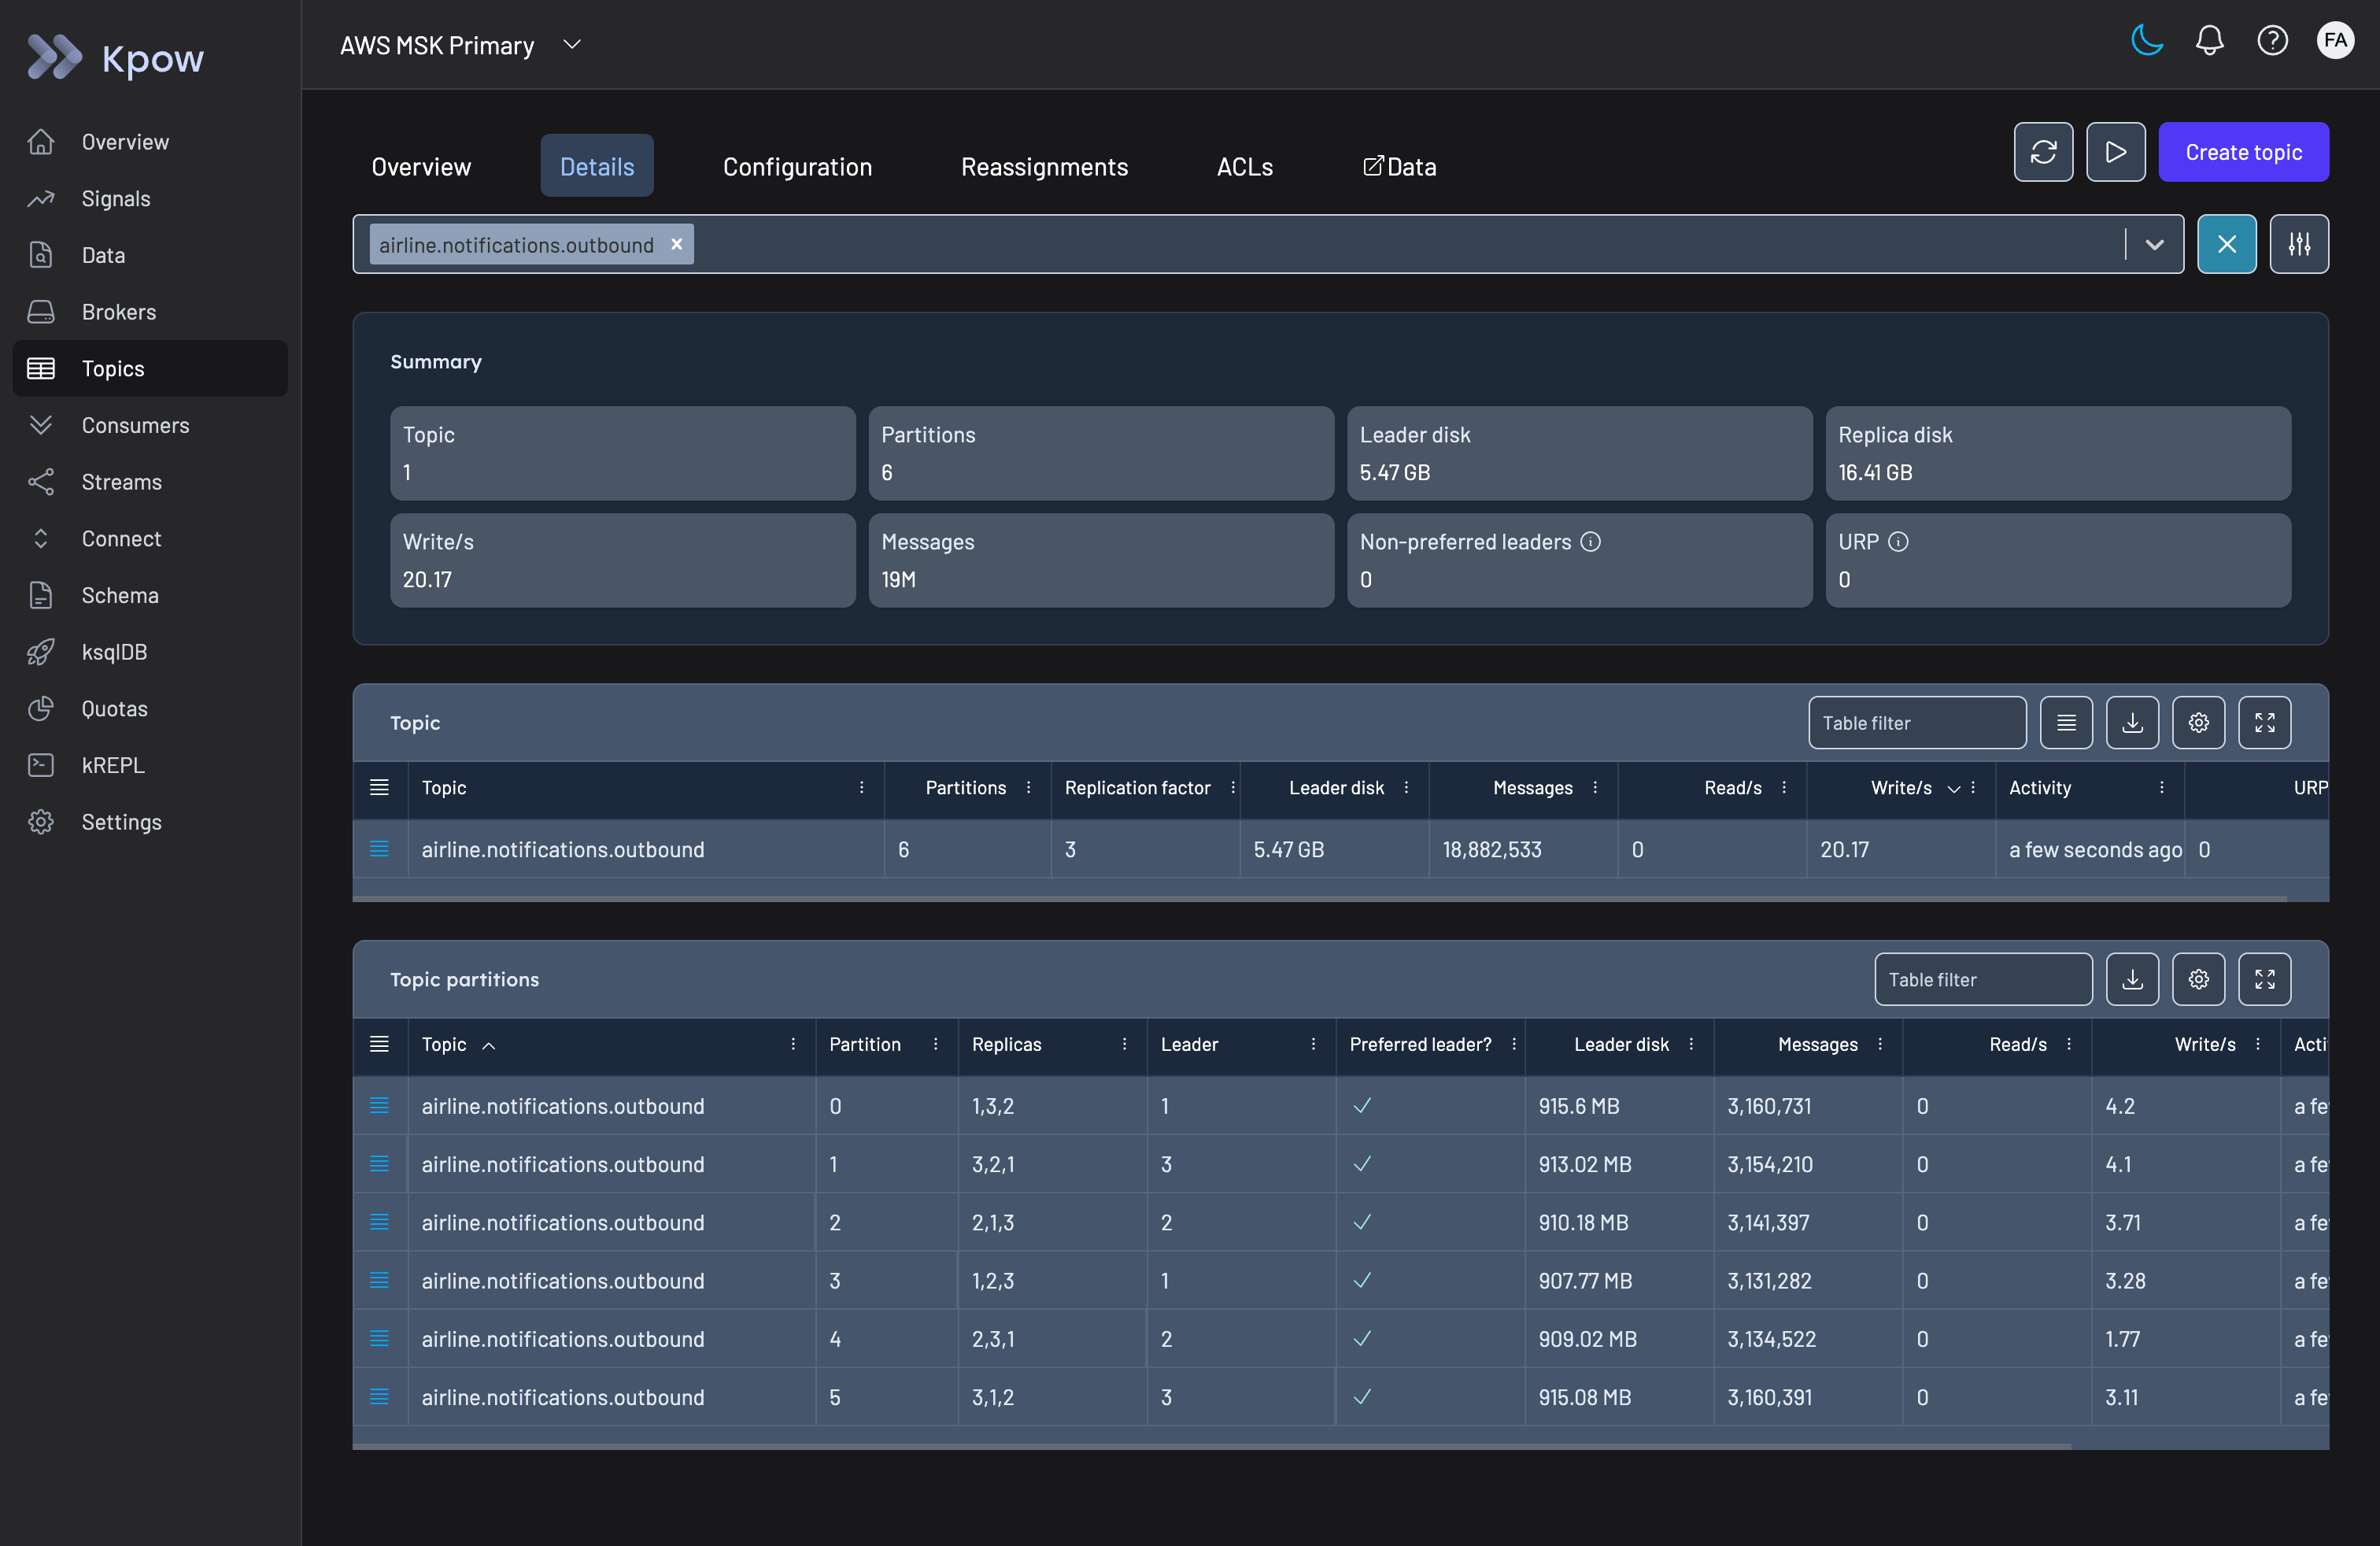This screenshot has width=2380, height=1546.
Task: Select Topics in sidebar
Action: [x=150, y=368]
